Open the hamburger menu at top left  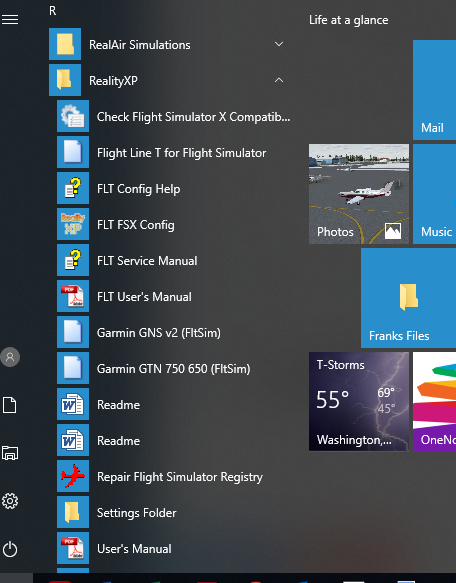pos(10,19)
